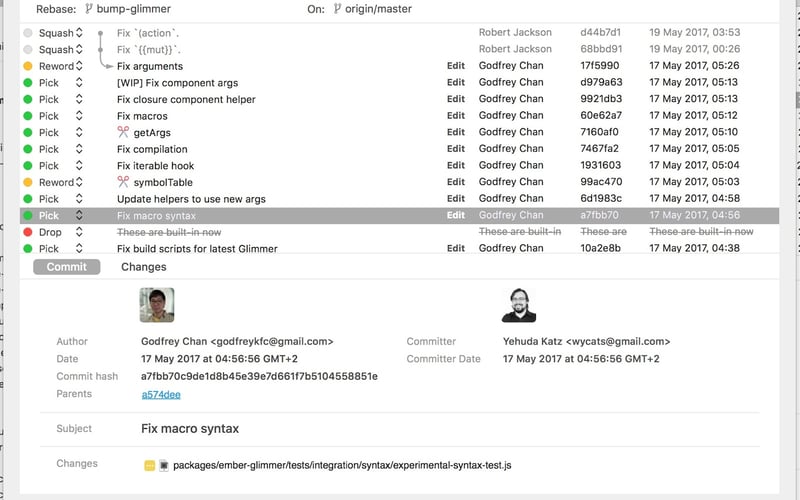Open action stepper for 'getArgs' row
Viewport: 800px width, 500px height.
pyautogui.click(x=79, y=133)
